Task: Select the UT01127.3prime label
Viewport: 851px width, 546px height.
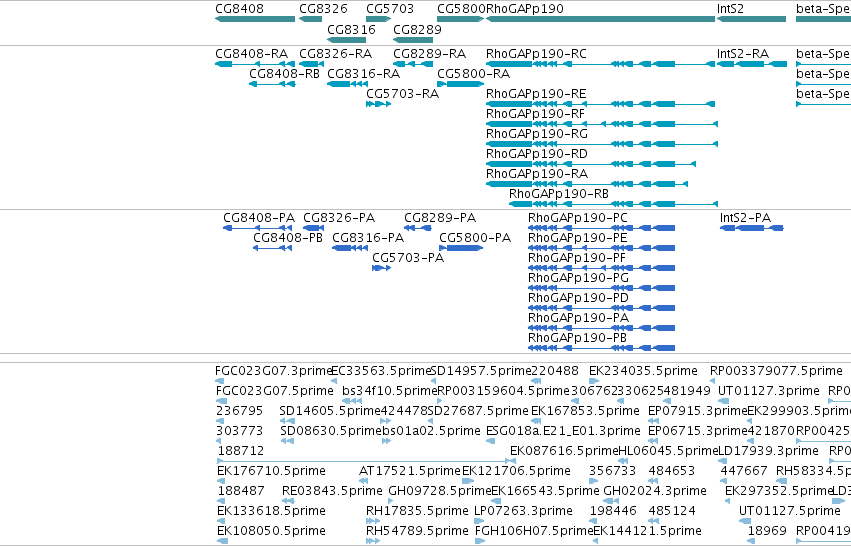Action: pyautogui.click(x=769, y=391)
